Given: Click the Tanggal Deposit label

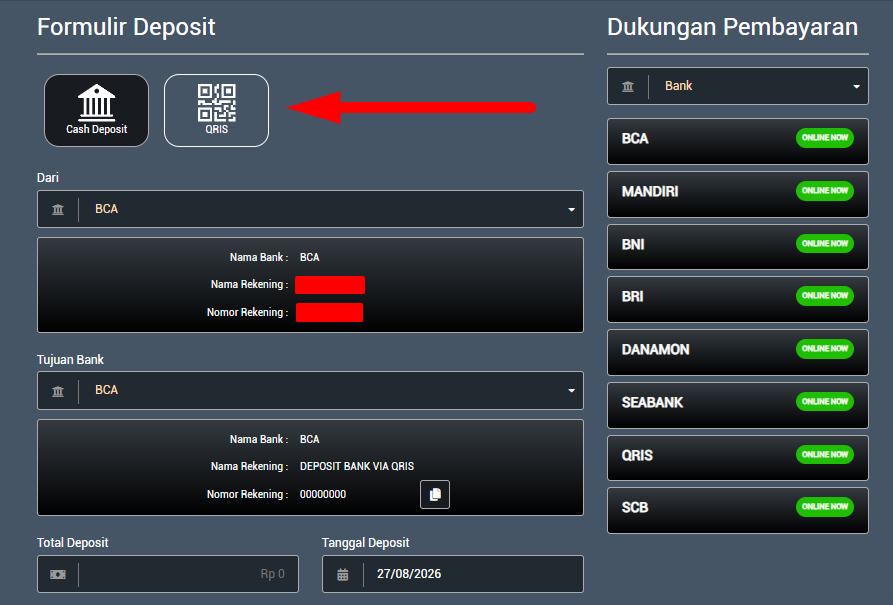Looking at the screenshot, I should [x=366, y=543].
